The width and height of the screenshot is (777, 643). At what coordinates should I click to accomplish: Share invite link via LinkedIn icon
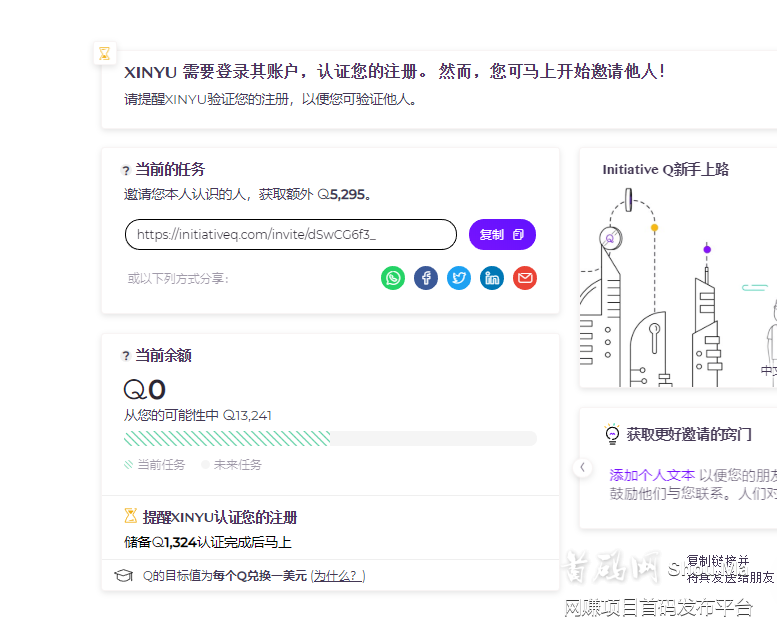tap(492, 278)
